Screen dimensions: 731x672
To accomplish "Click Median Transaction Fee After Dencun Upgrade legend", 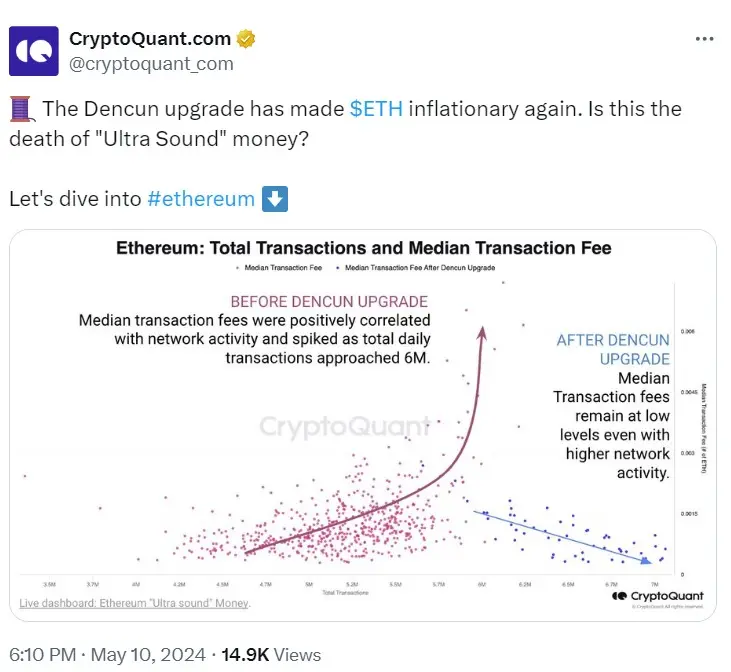I will coord(416,268).
